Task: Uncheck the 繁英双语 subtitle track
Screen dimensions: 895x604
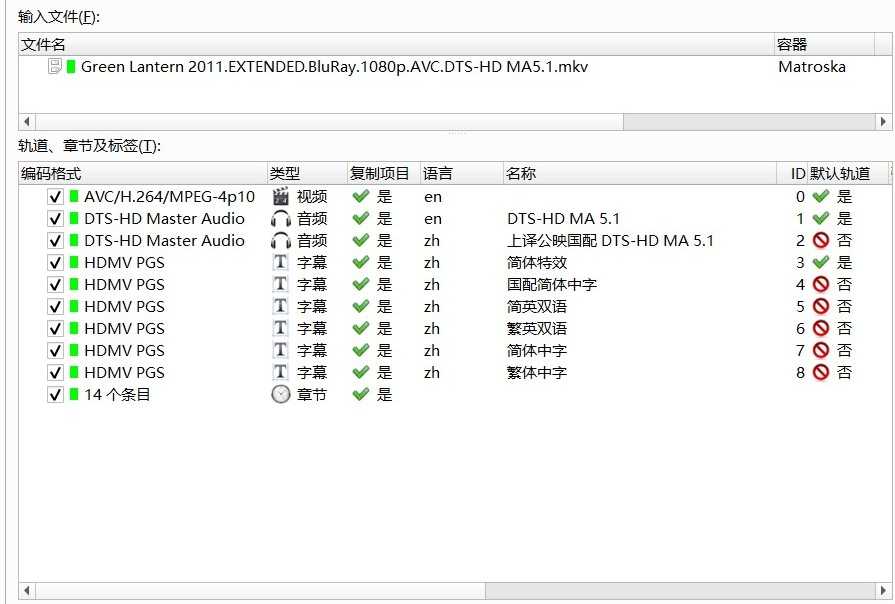Action: tap(55, 328)
